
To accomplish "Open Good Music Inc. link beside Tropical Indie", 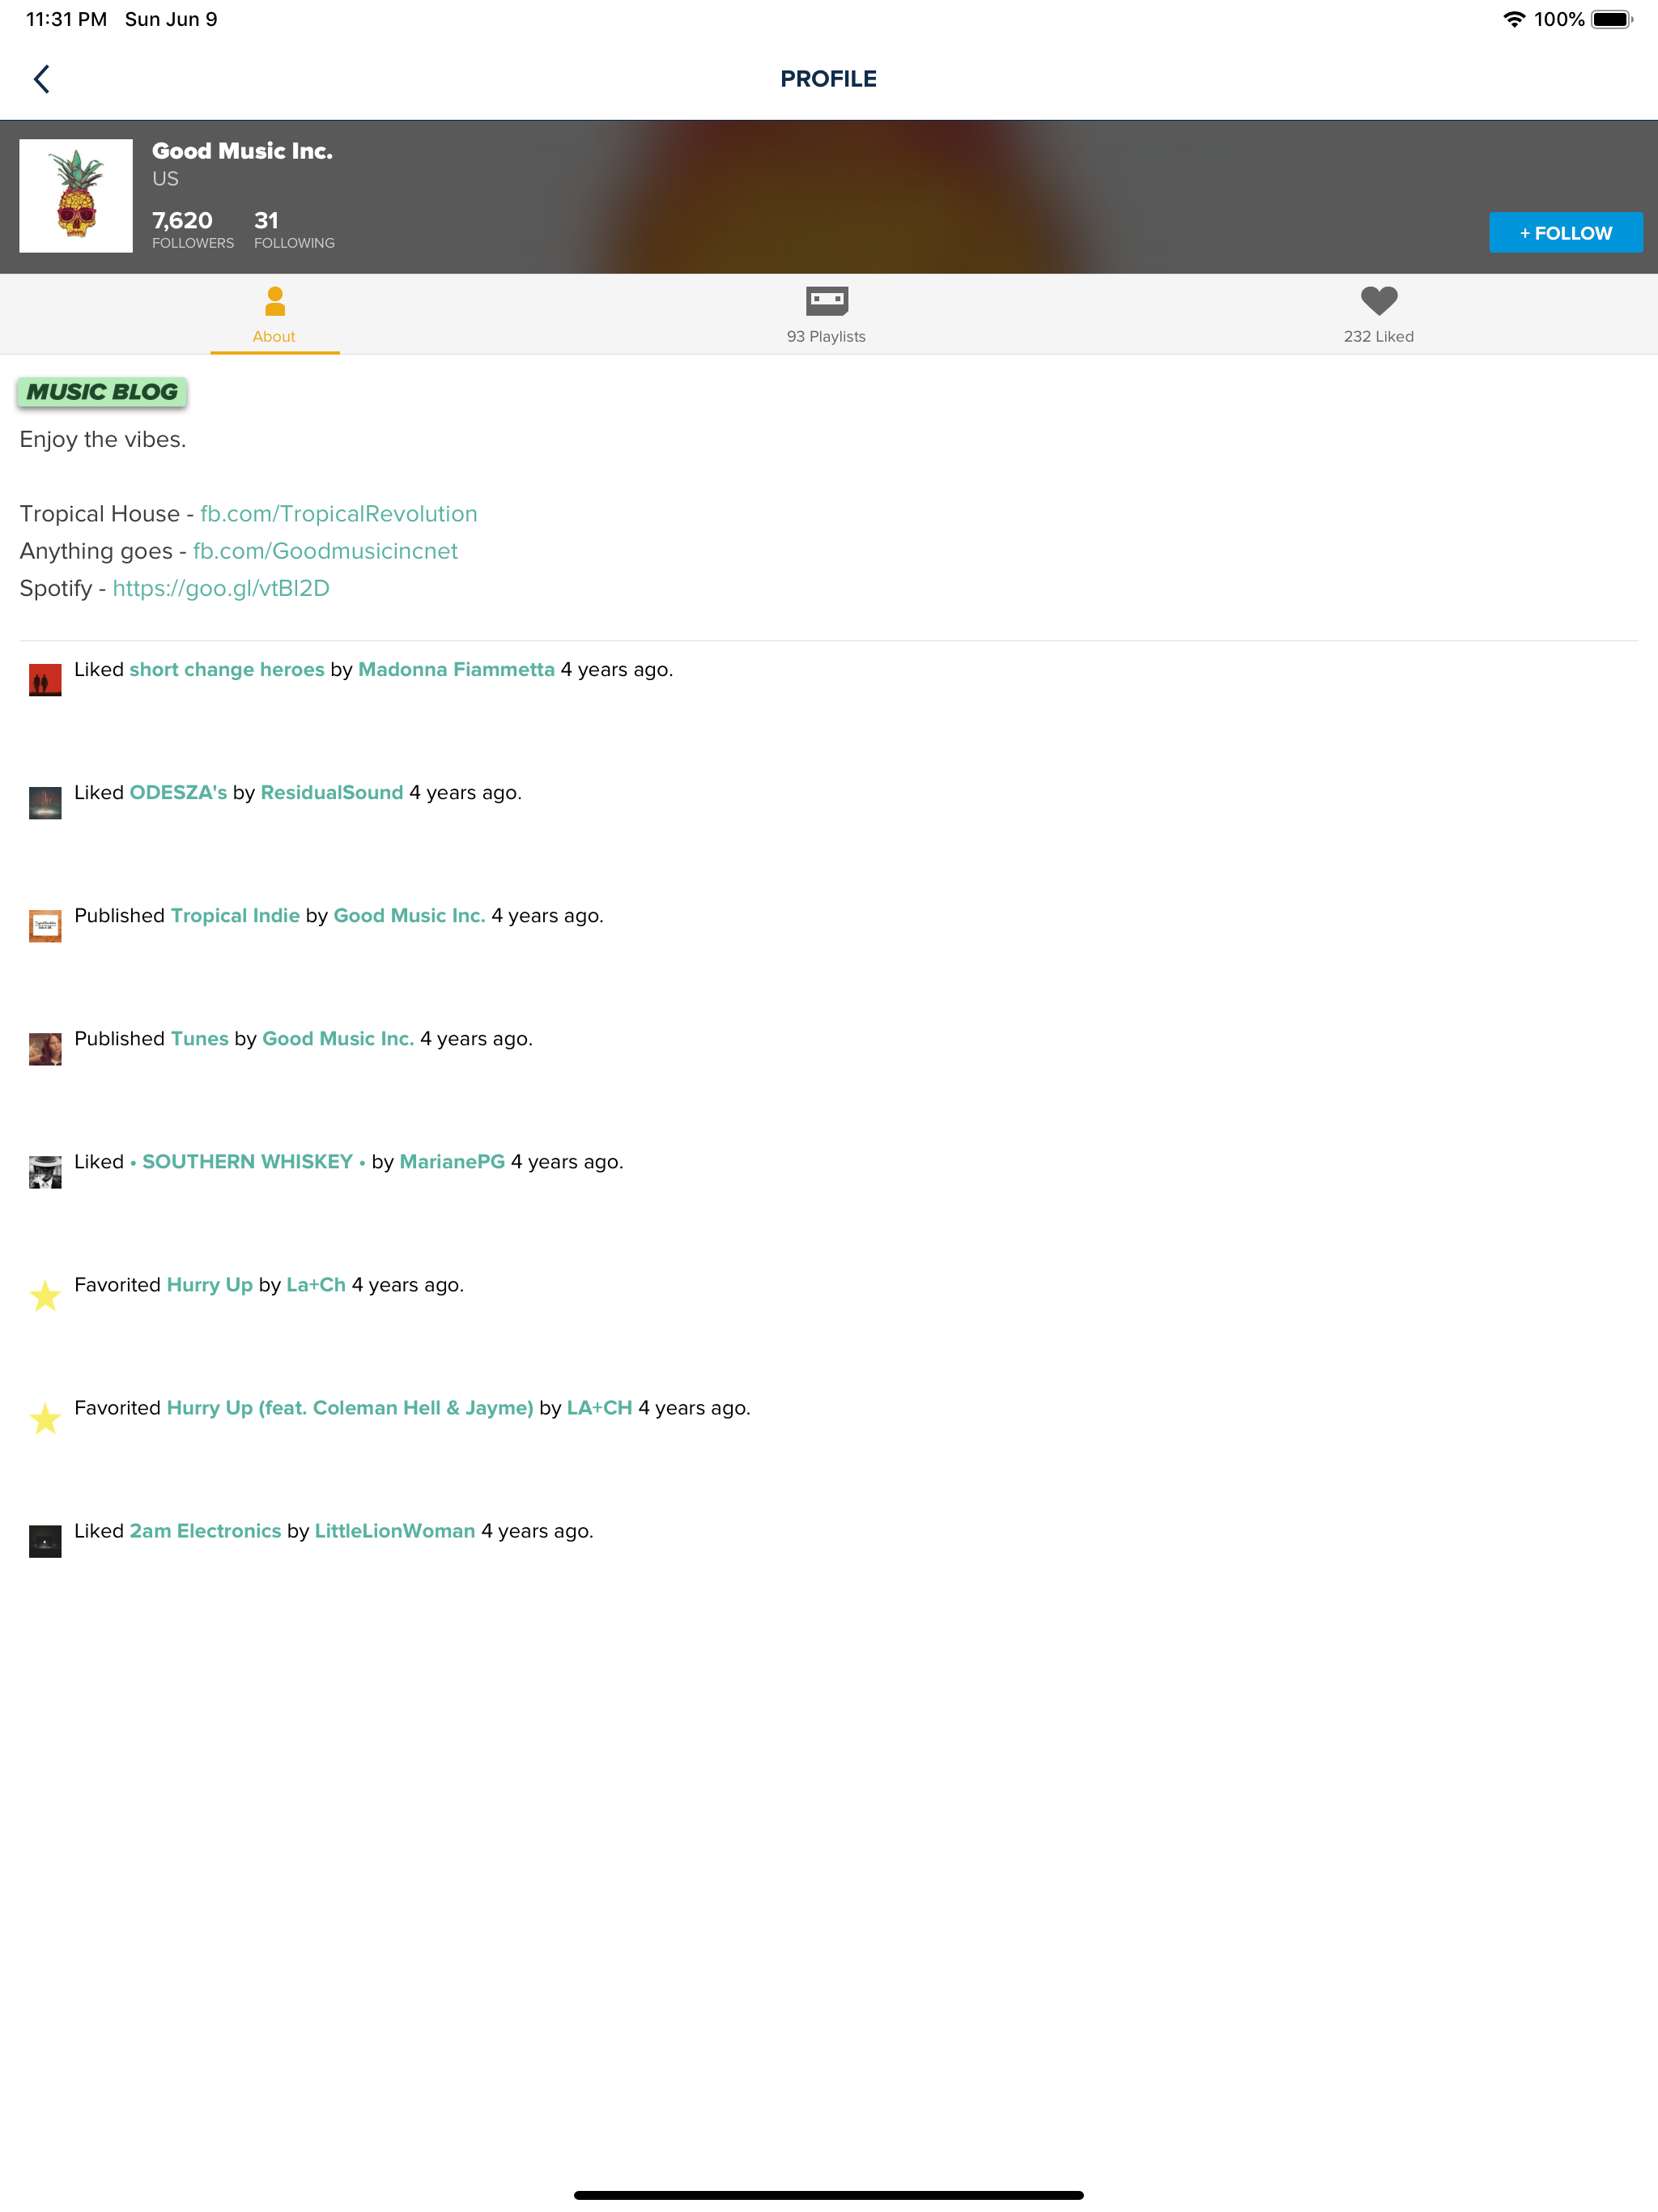I will coord(409,915).
